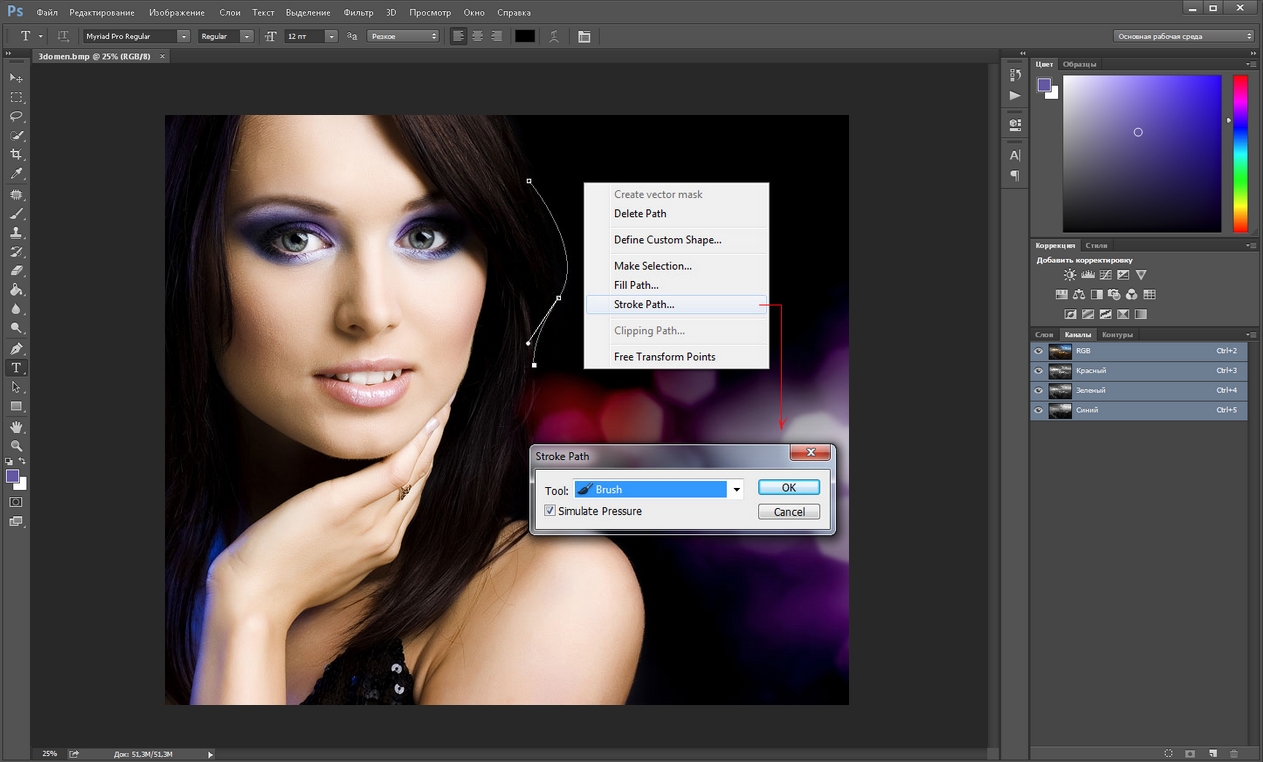Expand the Myriad Pro font family dropdown
This screenshot has width=1263, height=762.
pyautogui.click(x=183, y=36)
